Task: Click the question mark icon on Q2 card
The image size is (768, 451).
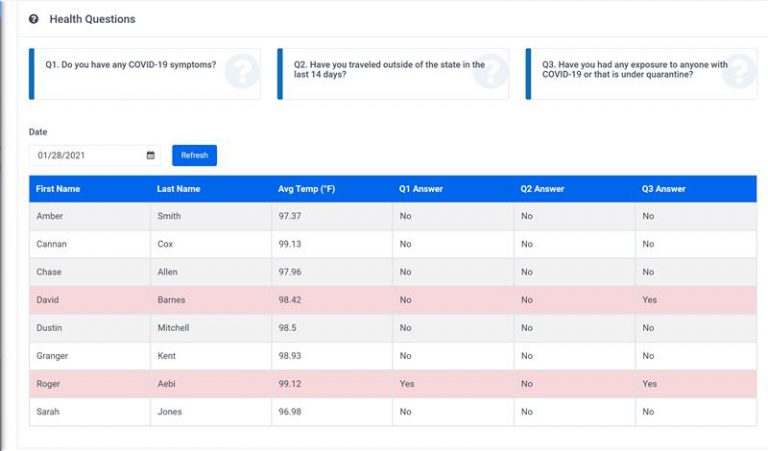Action: (x=489, y=73)
